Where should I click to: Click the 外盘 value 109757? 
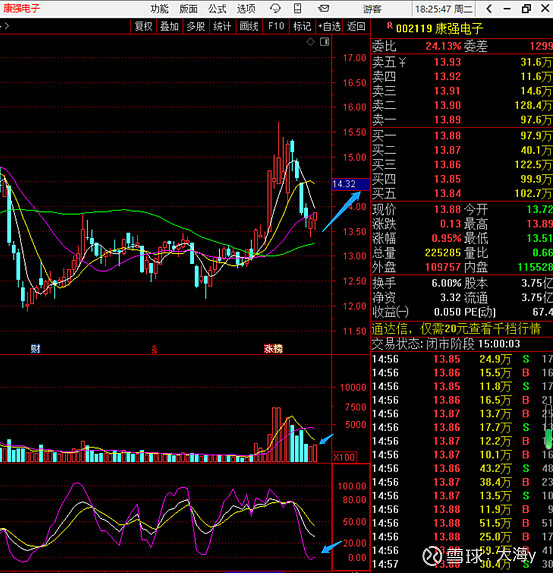click(443, 267)
